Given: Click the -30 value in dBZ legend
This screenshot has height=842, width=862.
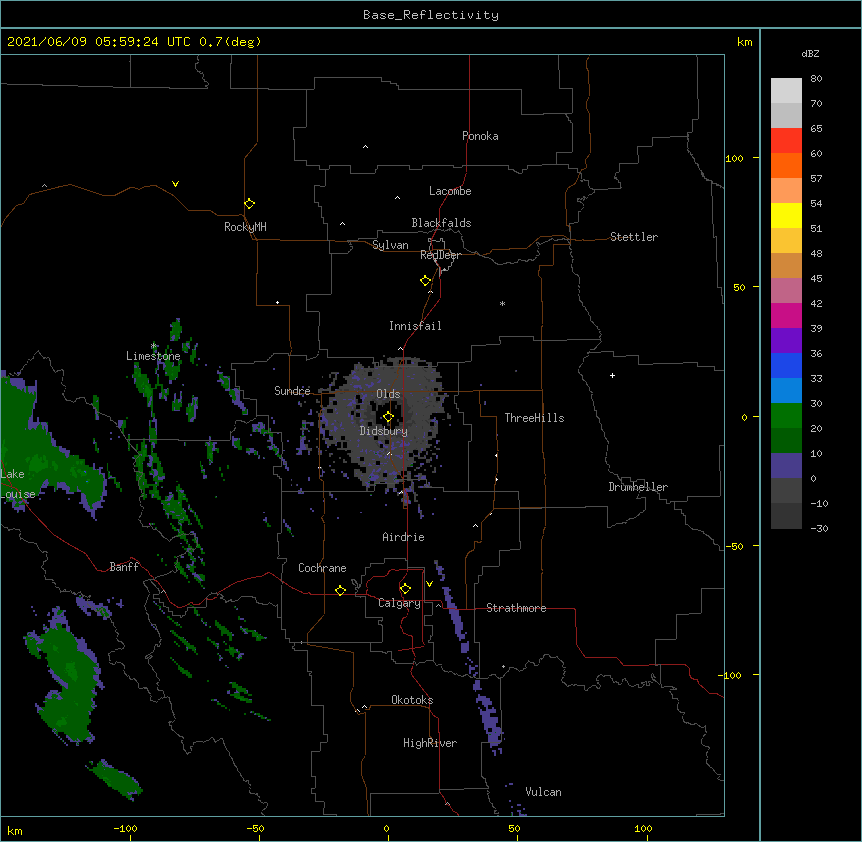Looking at the screenshot, I should coord(819,528).
